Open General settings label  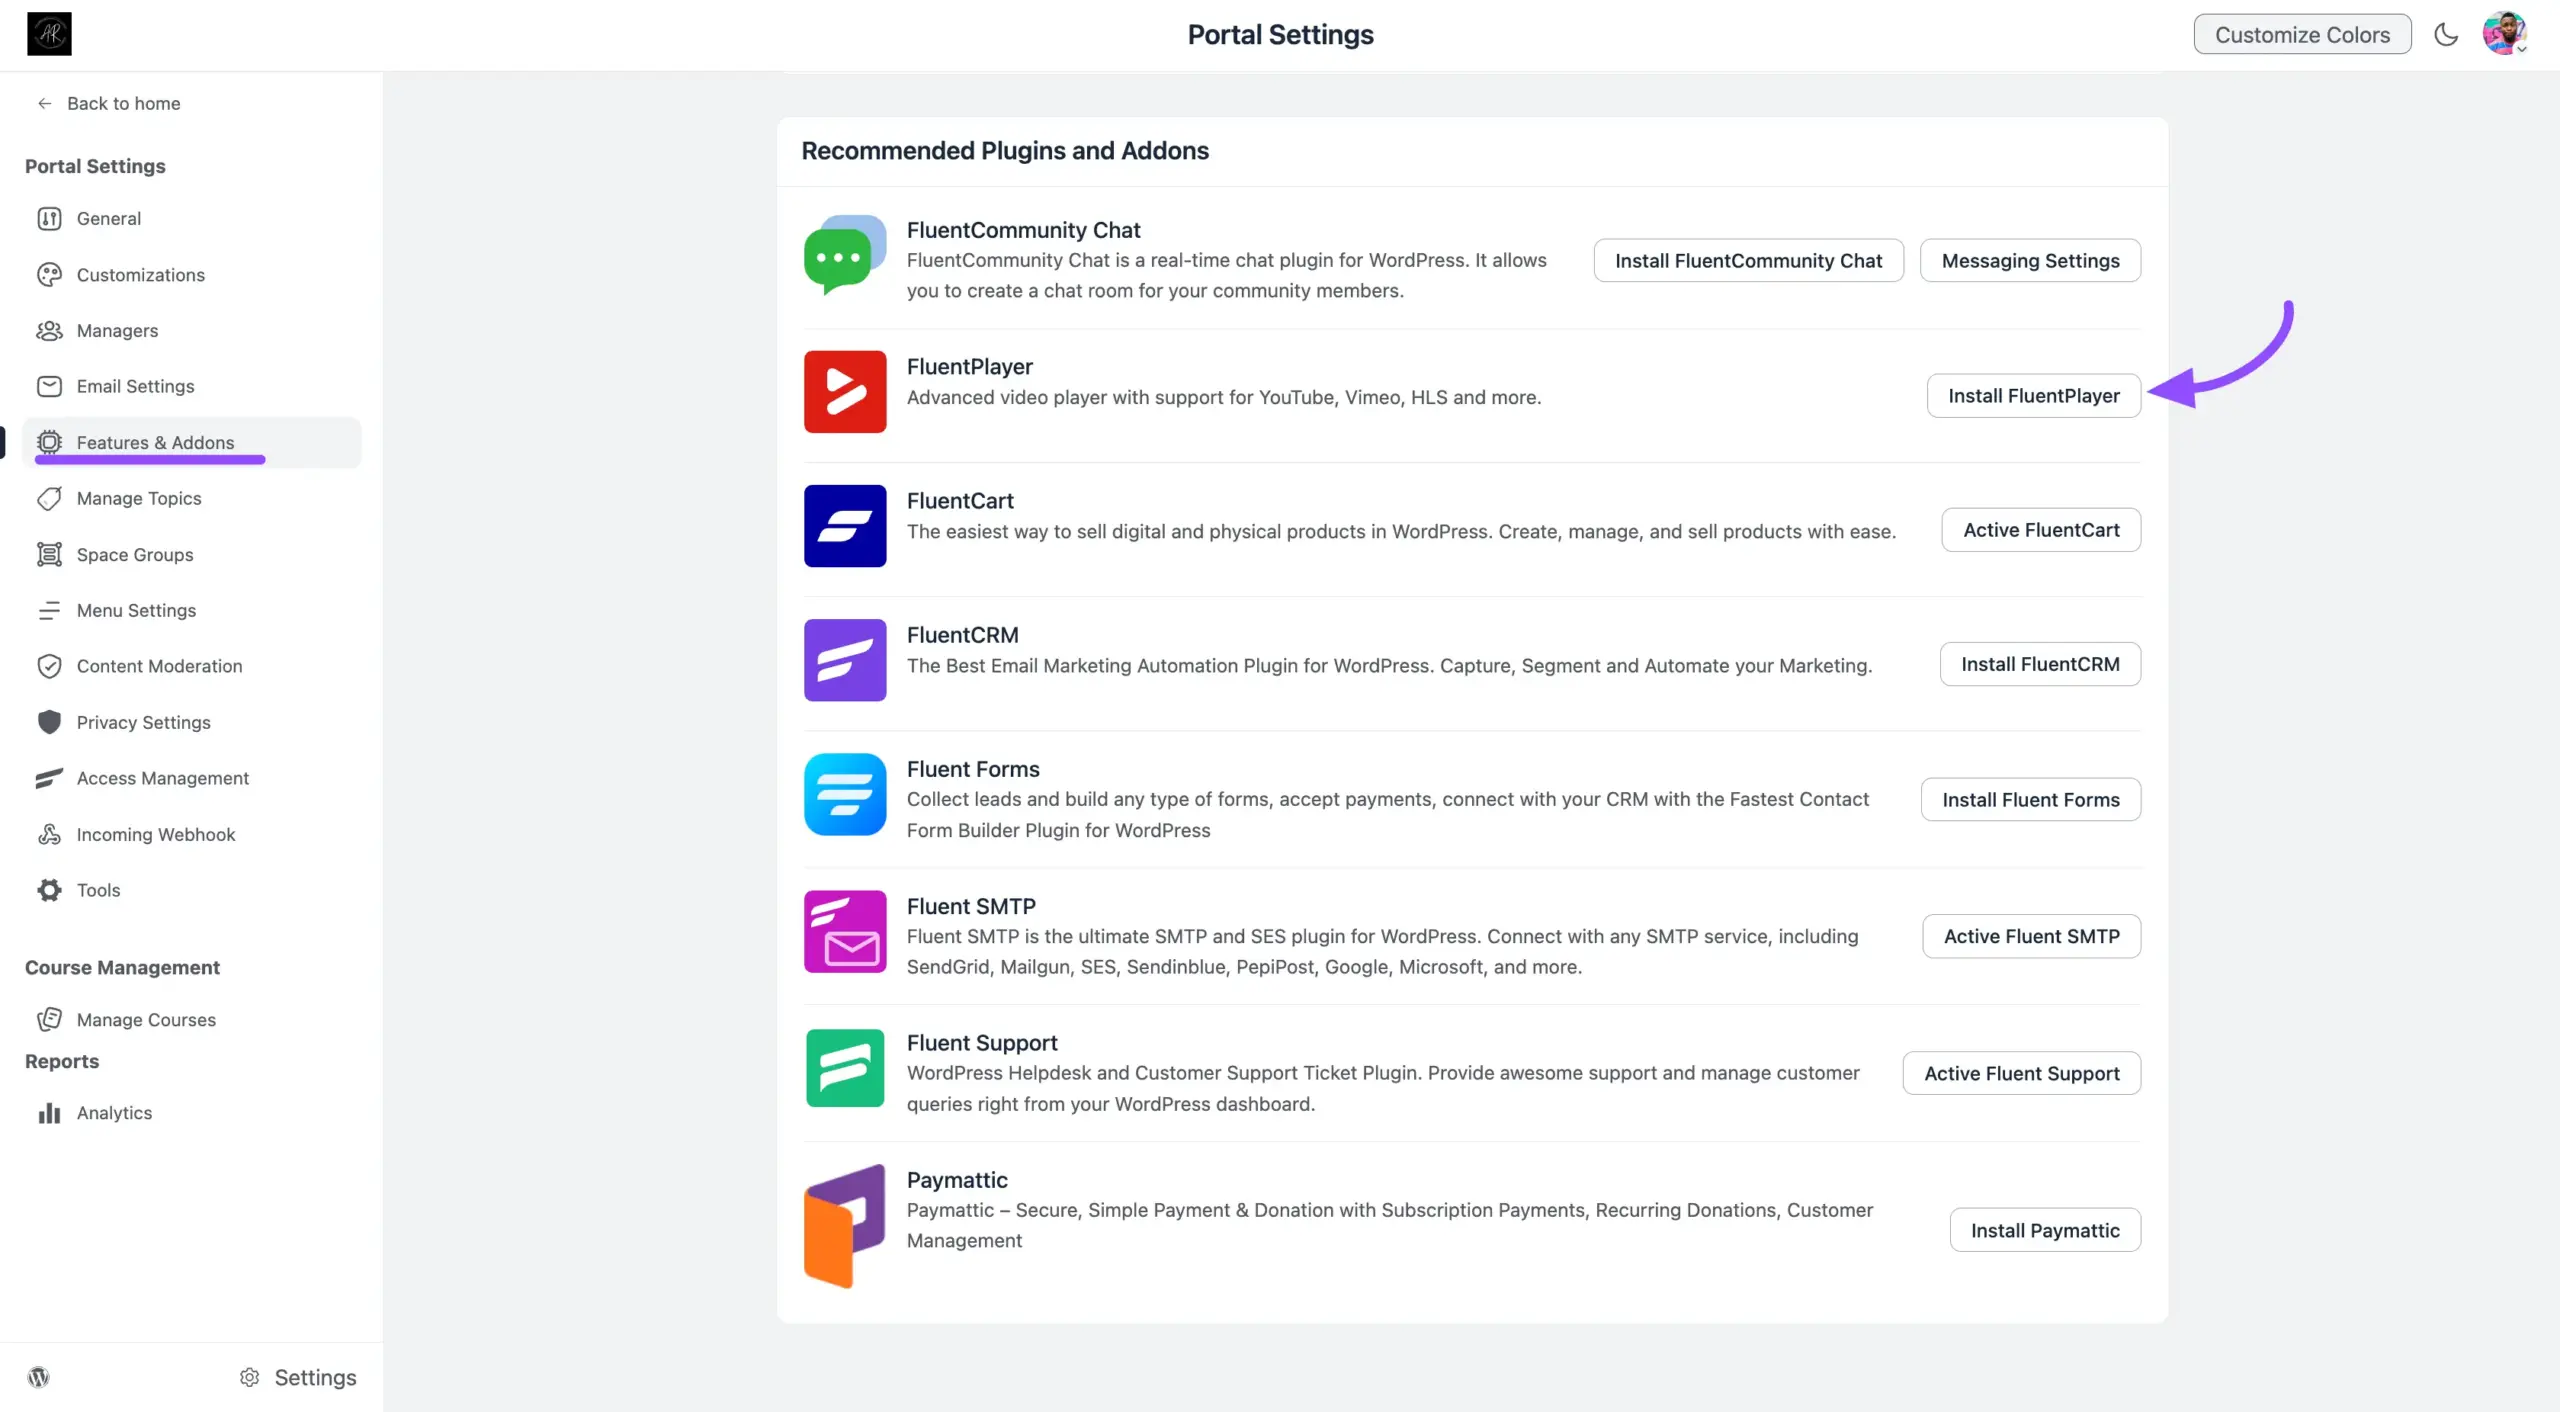pyautogui.click(x=108, y=218)
